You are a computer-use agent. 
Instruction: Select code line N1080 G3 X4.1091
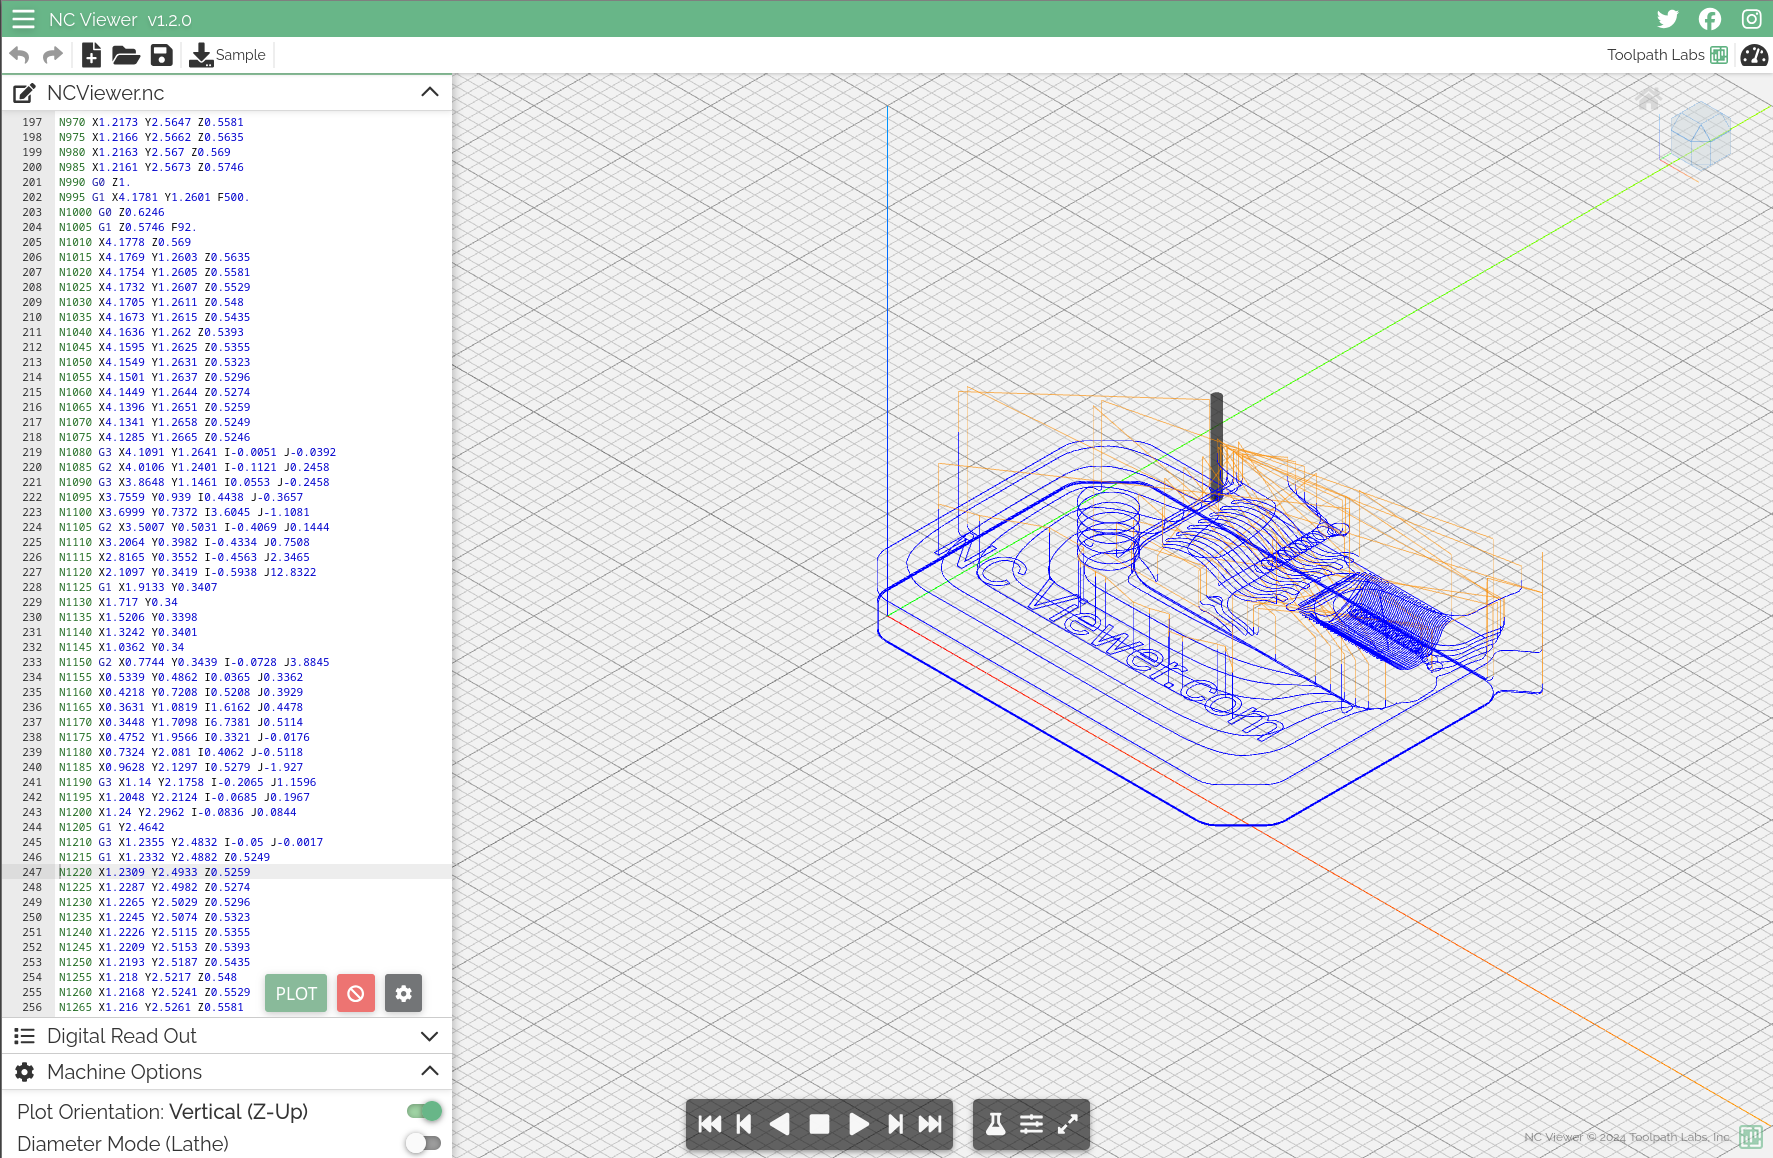pos(197,452)
